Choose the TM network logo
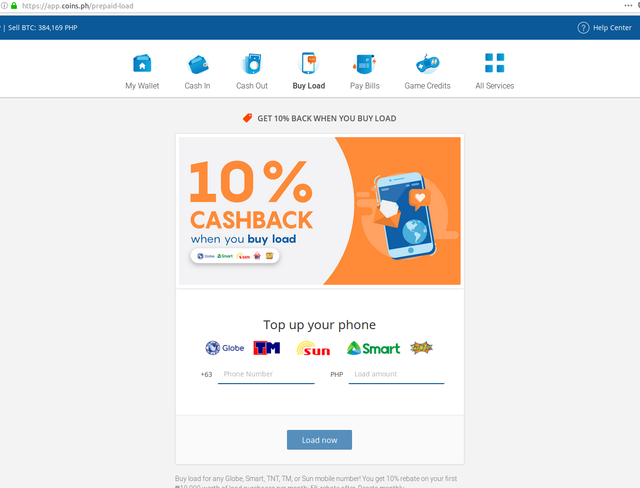Viewport: 640px width, 488px height. click(x=267, y=348)
